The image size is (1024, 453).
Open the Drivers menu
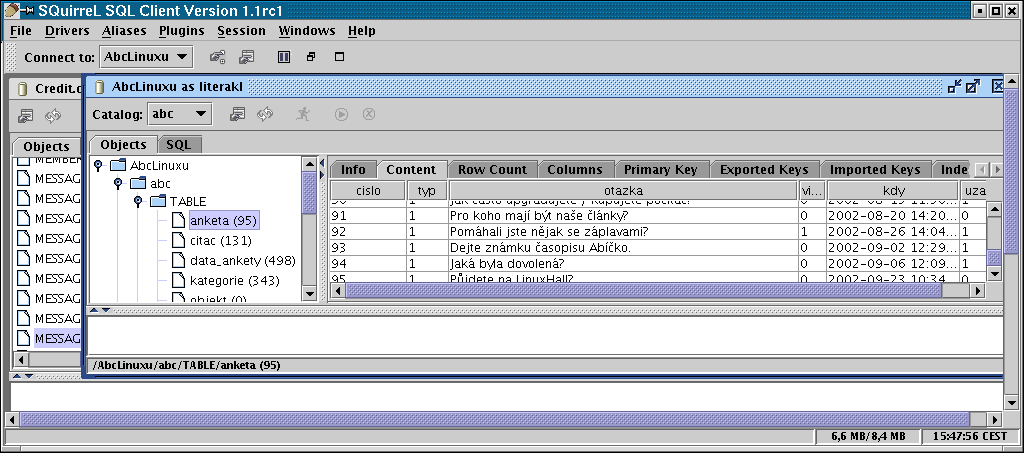click(67, 31)
